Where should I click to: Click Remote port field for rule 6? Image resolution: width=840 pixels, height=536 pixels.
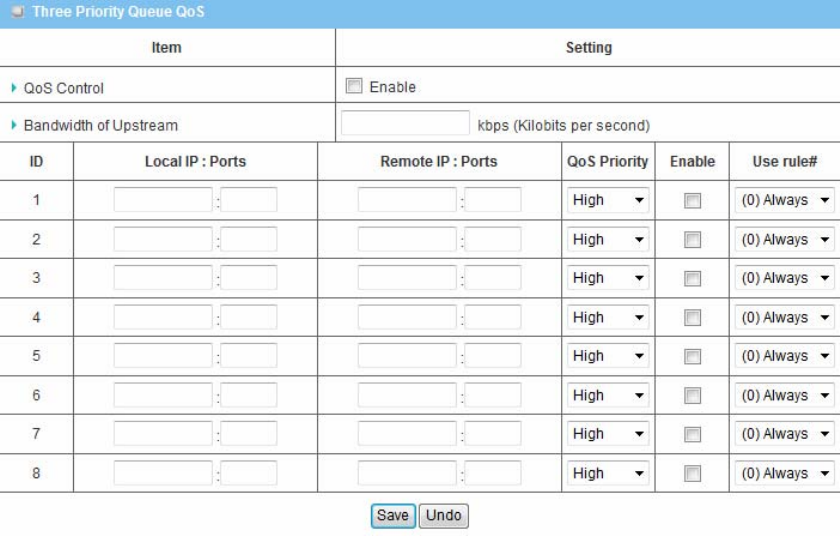click(493, 395)
